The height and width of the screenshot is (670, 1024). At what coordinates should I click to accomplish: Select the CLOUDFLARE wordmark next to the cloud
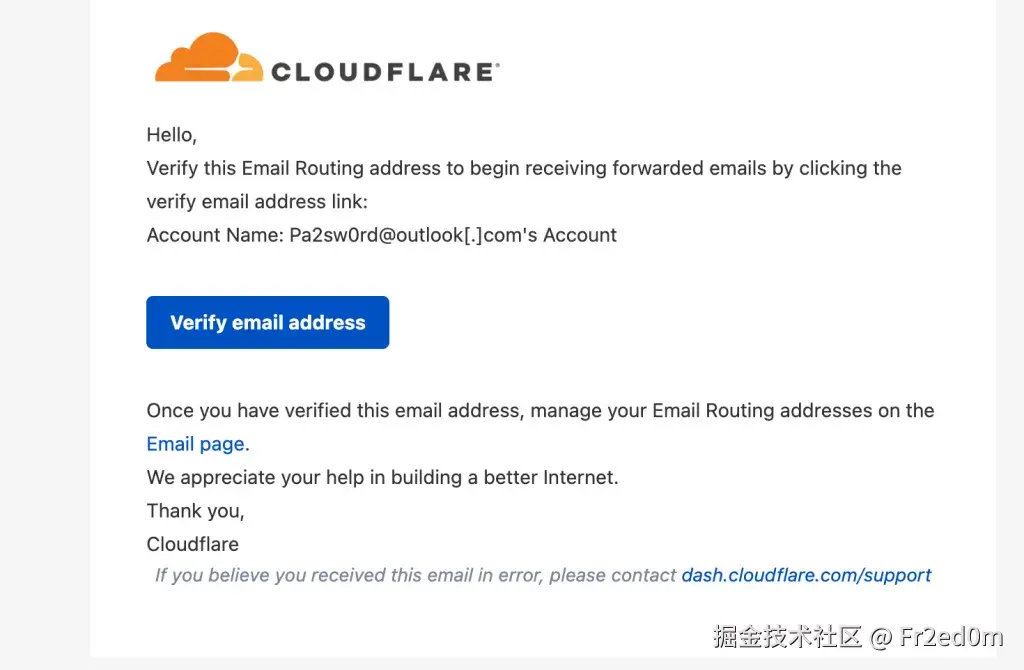point(380,70)
